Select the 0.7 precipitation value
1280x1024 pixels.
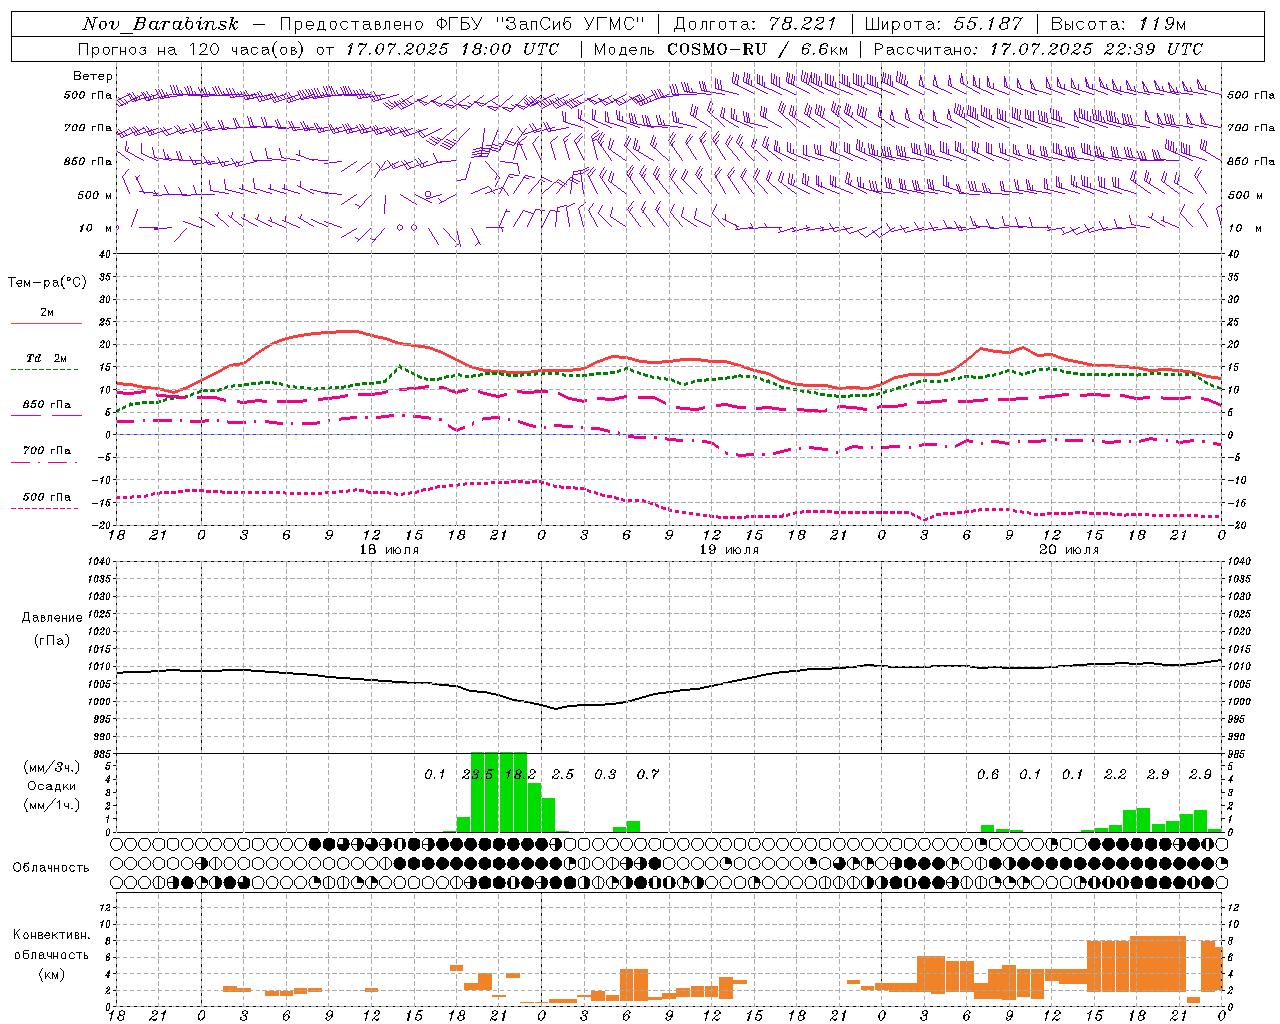[648, 774]
